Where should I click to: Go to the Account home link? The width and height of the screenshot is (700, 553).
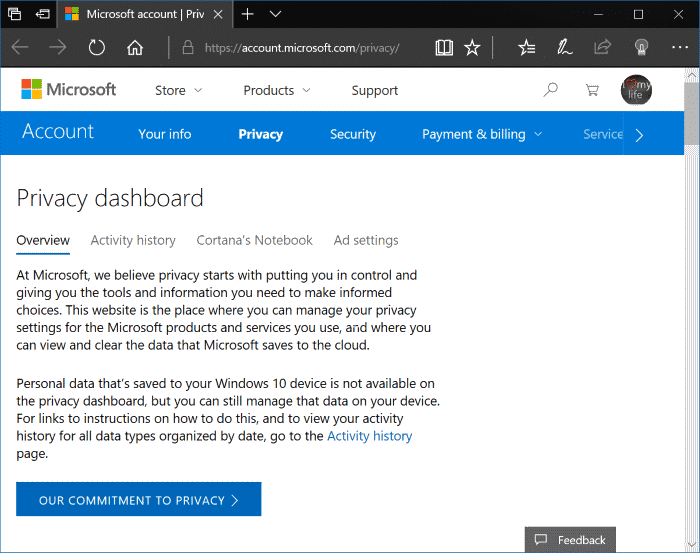(x=58, y=132)
